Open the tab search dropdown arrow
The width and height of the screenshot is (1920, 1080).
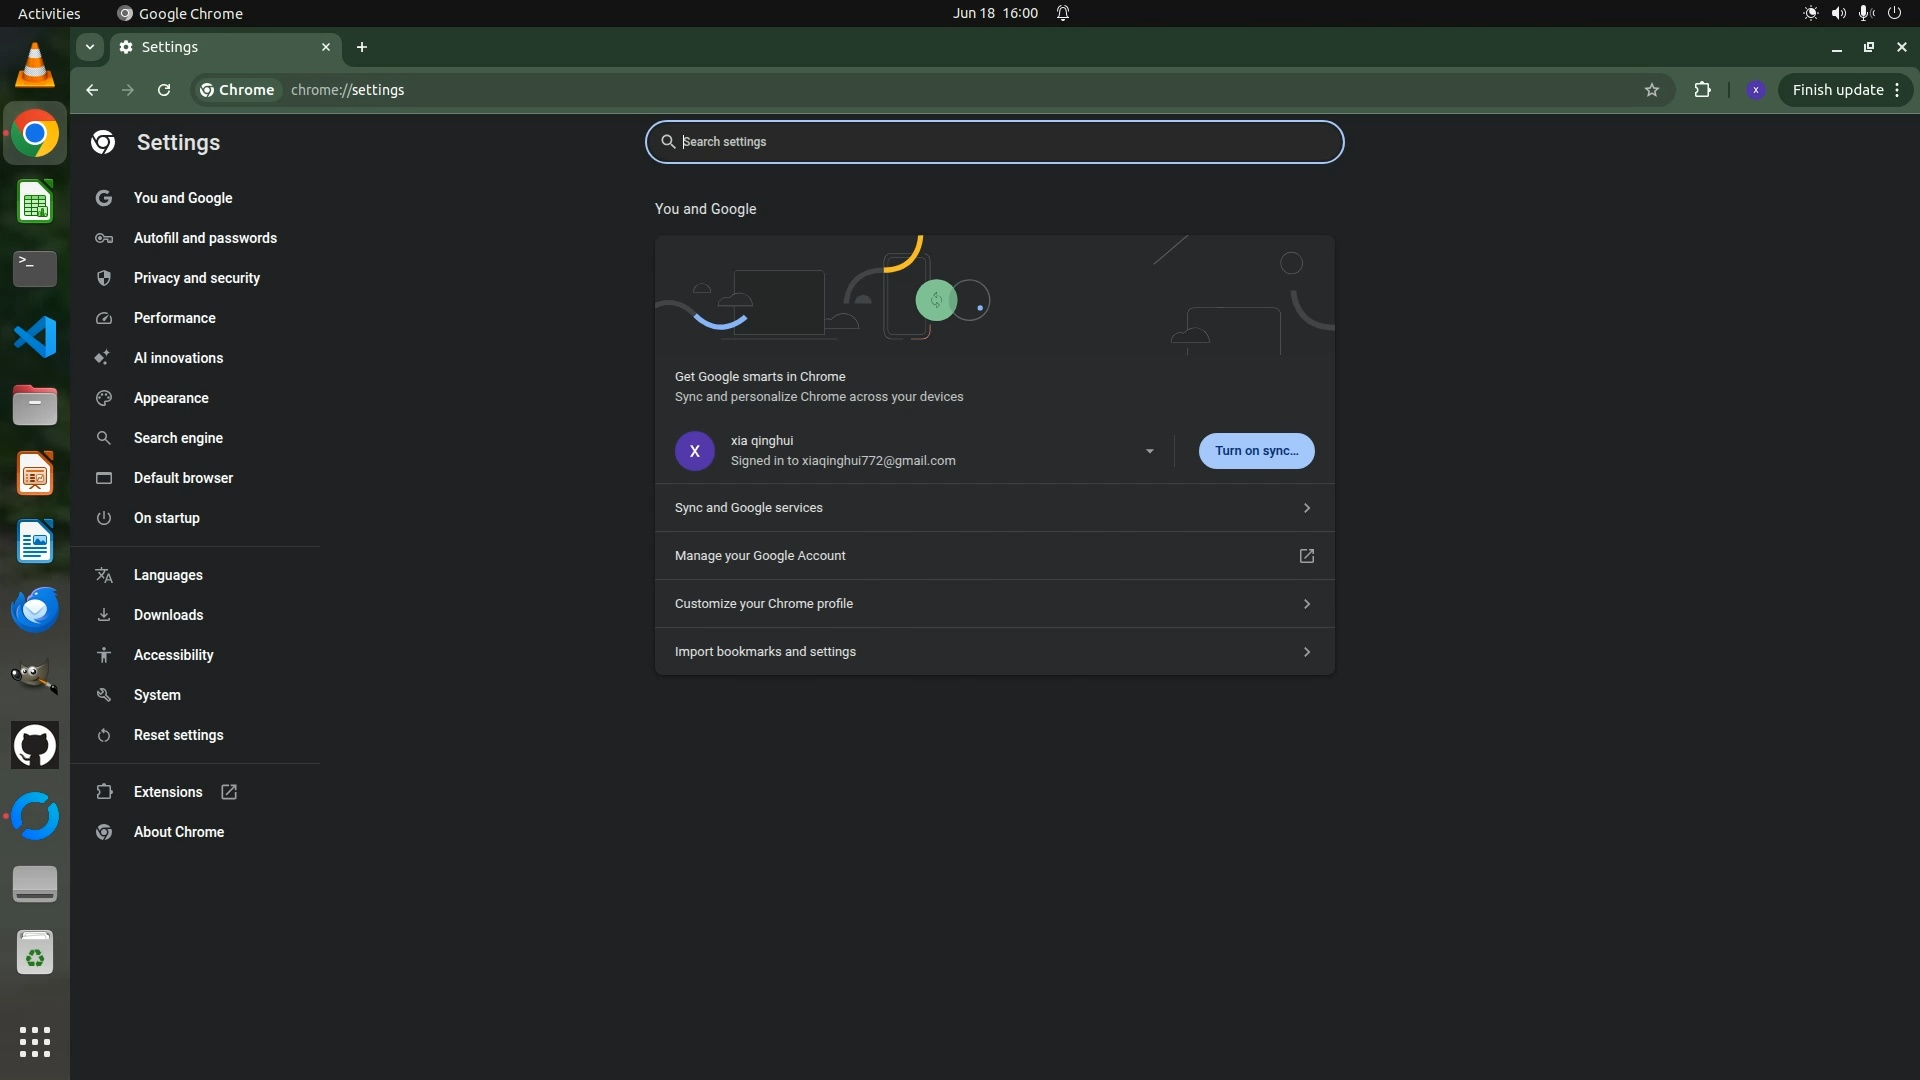pyautogui.click(x=90, y=47)
